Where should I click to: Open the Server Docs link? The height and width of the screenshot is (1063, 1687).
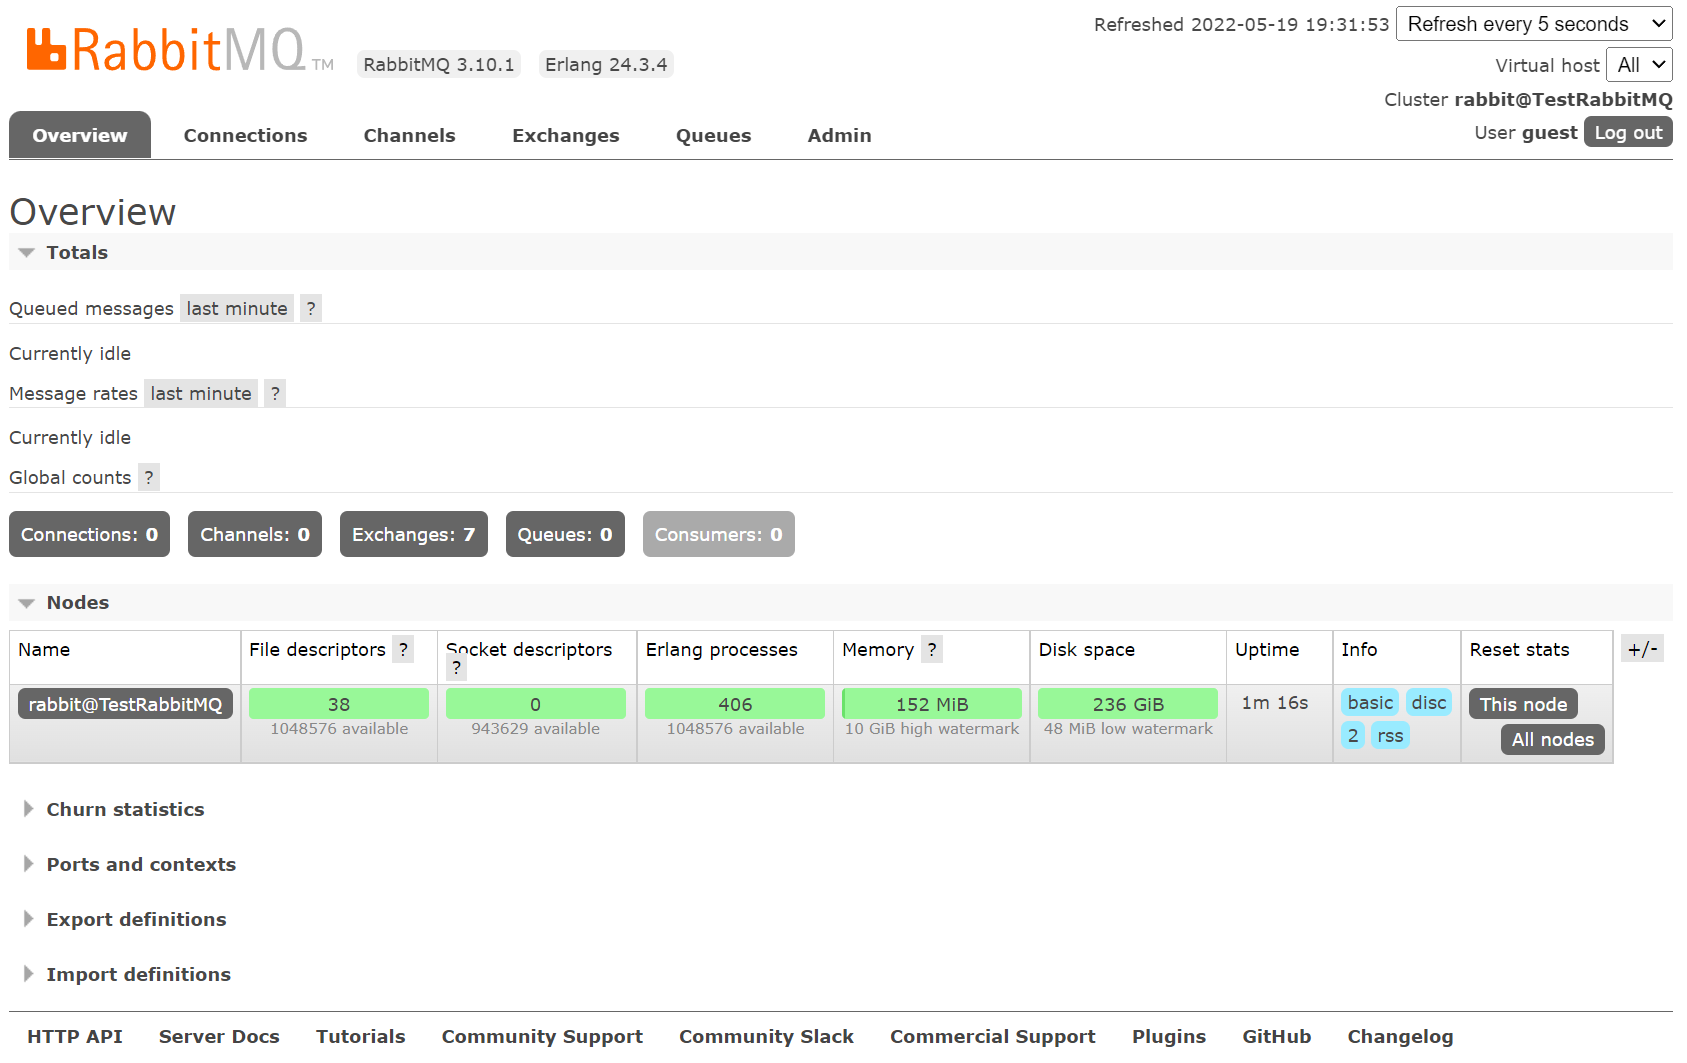tap(219, 1037)
